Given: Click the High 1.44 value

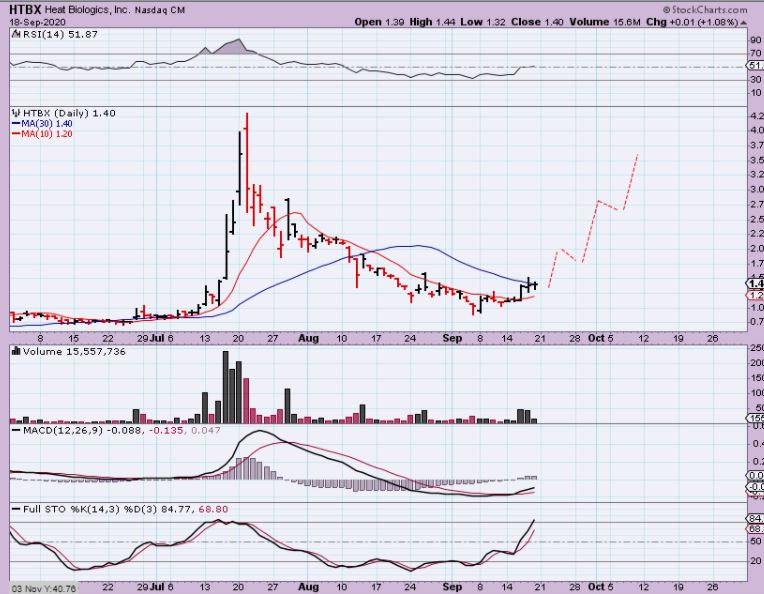Looking at the screenshot, I should [x=432, y=22].
